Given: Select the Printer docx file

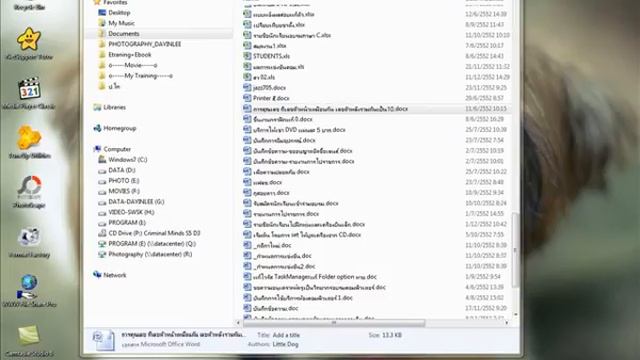Looking at the screenshot, I should click(x=271, y=98).
